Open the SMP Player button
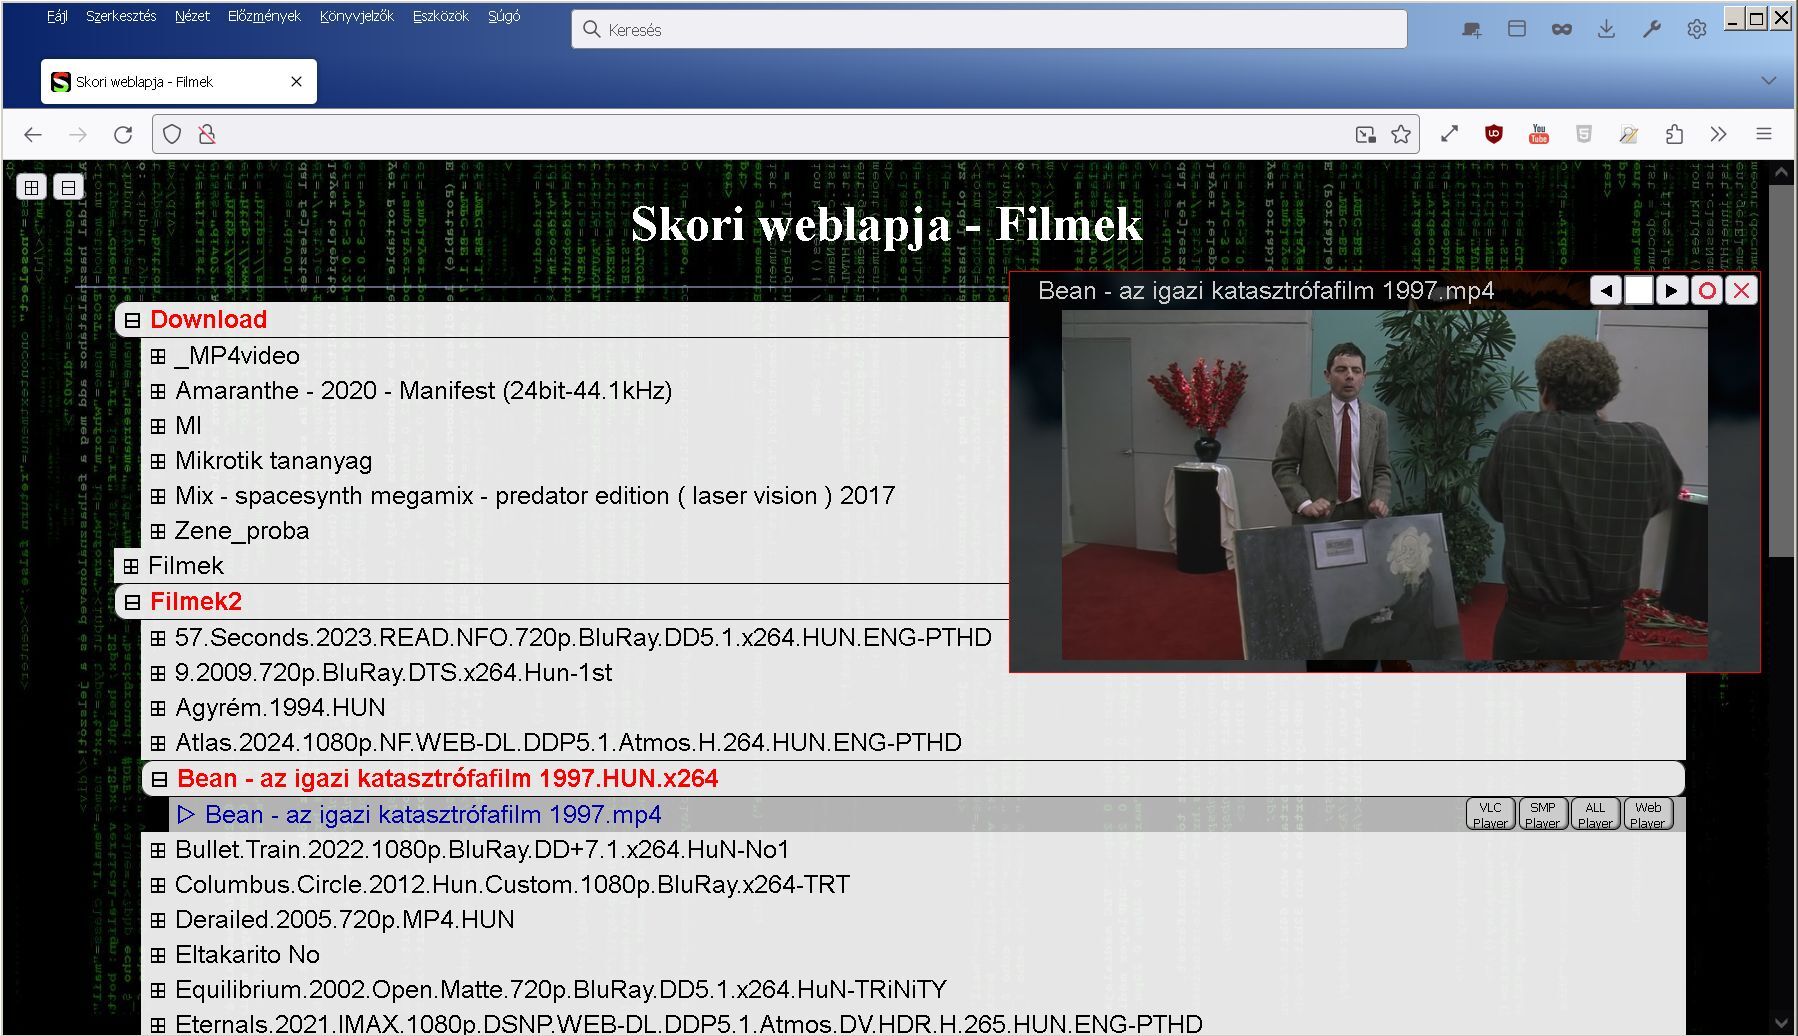This screenshot has height=1036, width=1798. 1542,814
